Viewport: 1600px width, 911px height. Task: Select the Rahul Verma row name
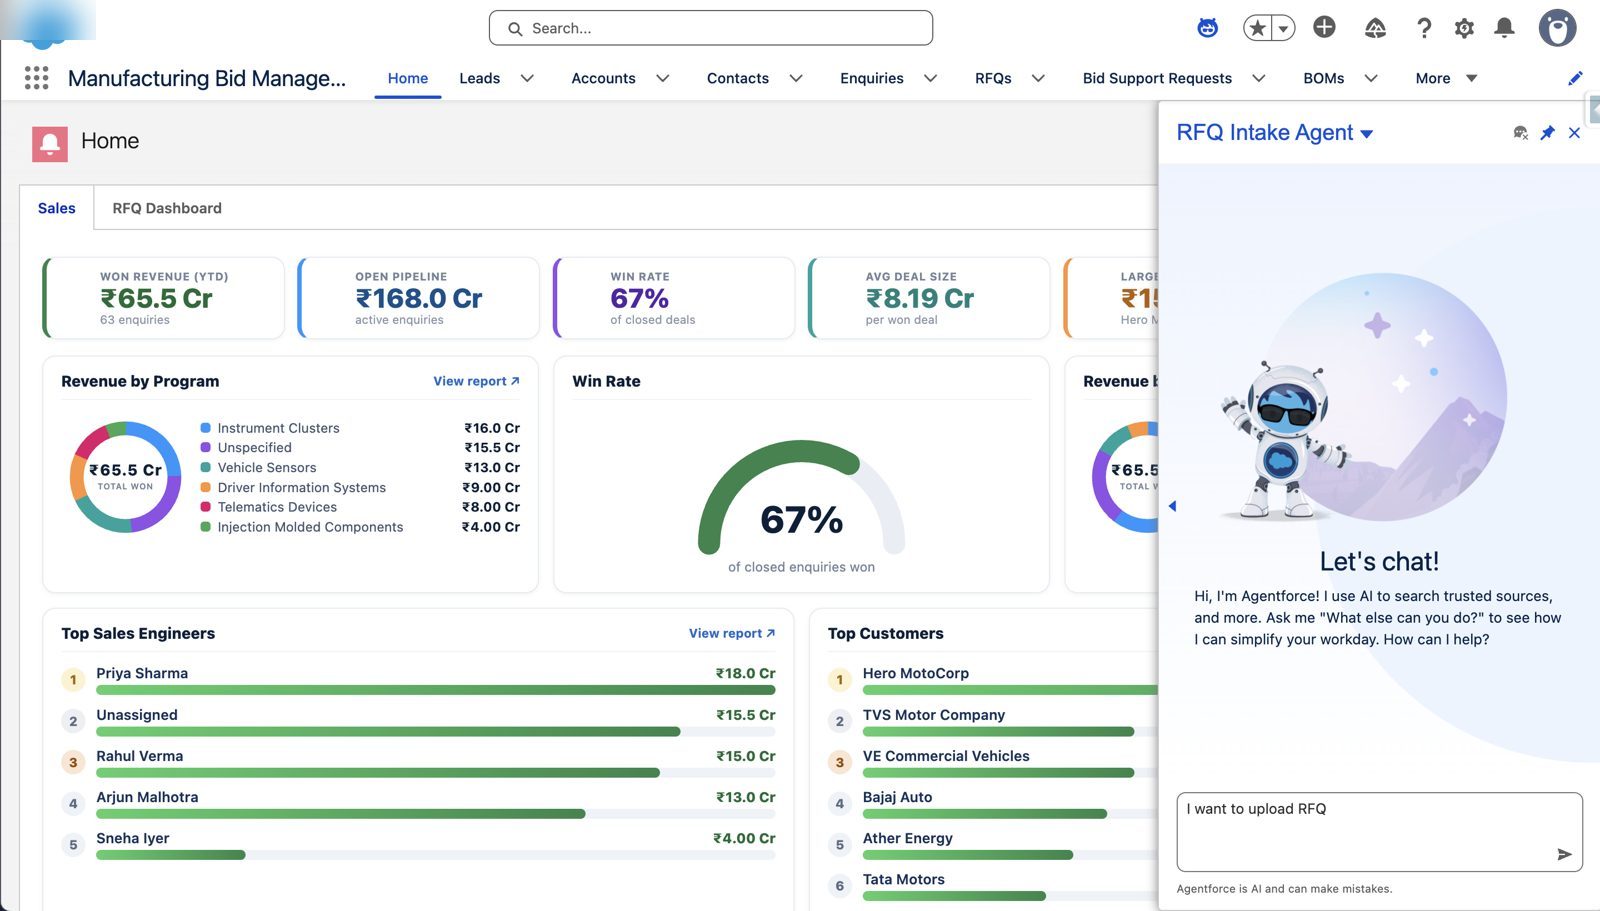pos(140,756)
